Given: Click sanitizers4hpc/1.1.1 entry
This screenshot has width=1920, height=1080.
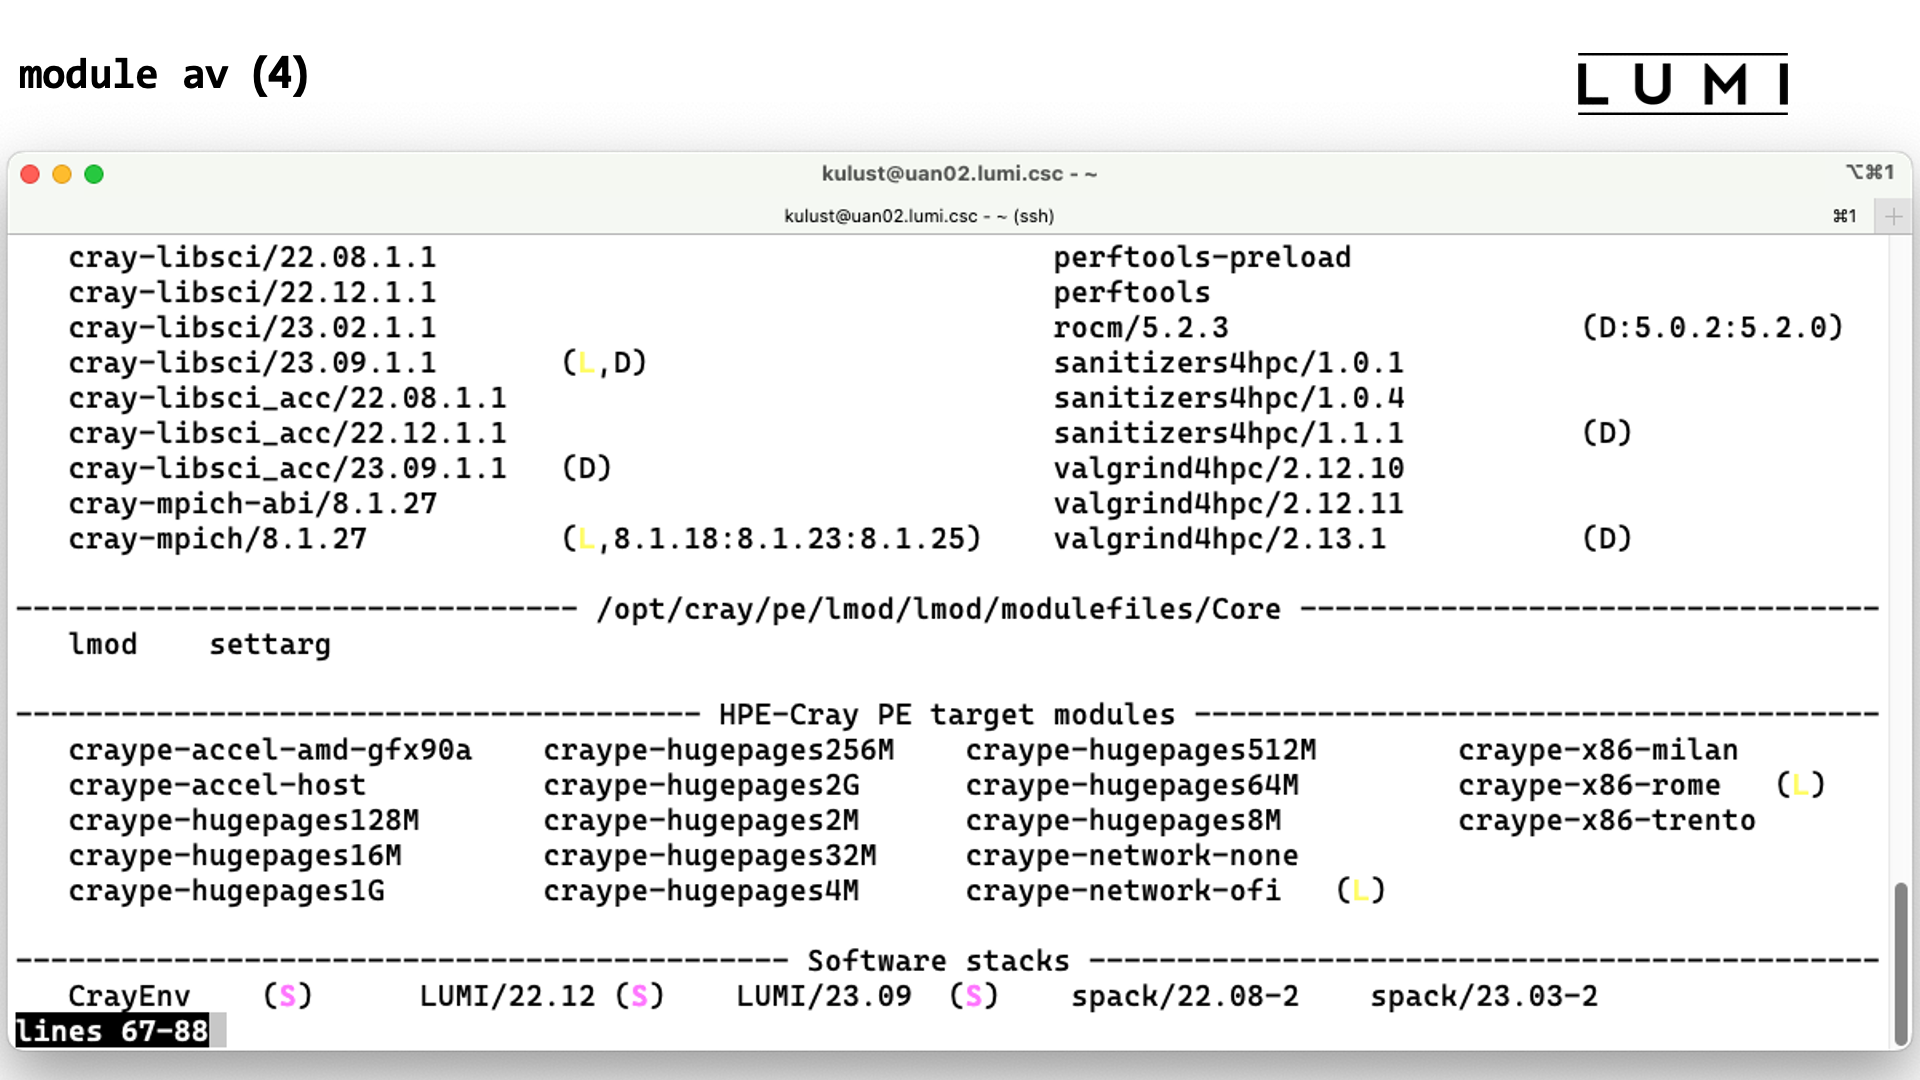Looking at the screenshot, I should pyautogui.click(x=1228, y=433).
